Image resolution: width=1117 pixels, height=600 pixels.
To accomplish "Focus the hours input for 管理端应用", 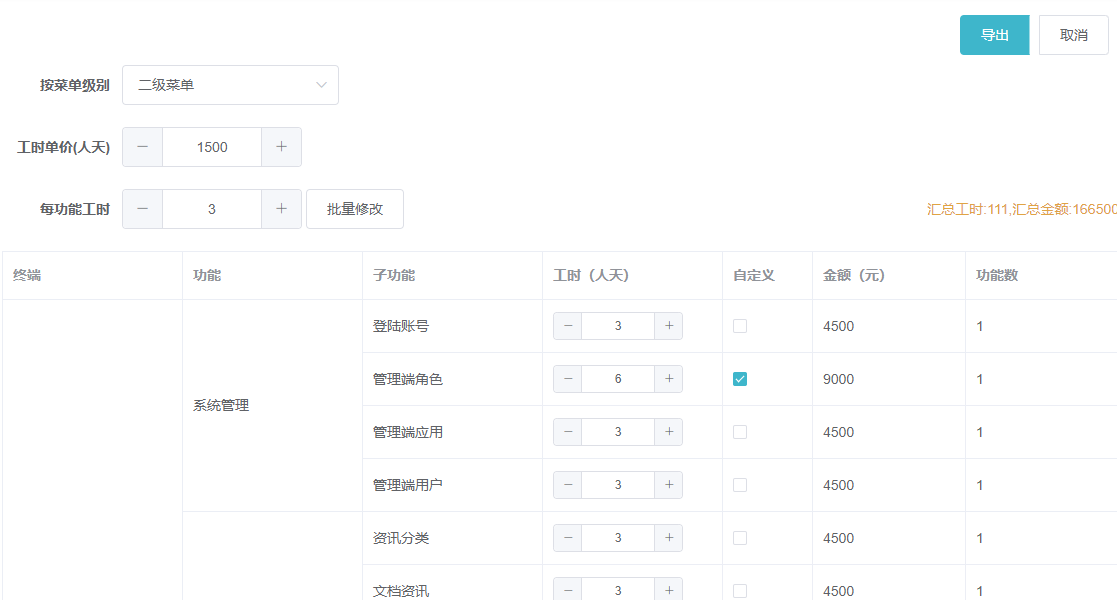I will pyautogui.click(x=618, y=432).
